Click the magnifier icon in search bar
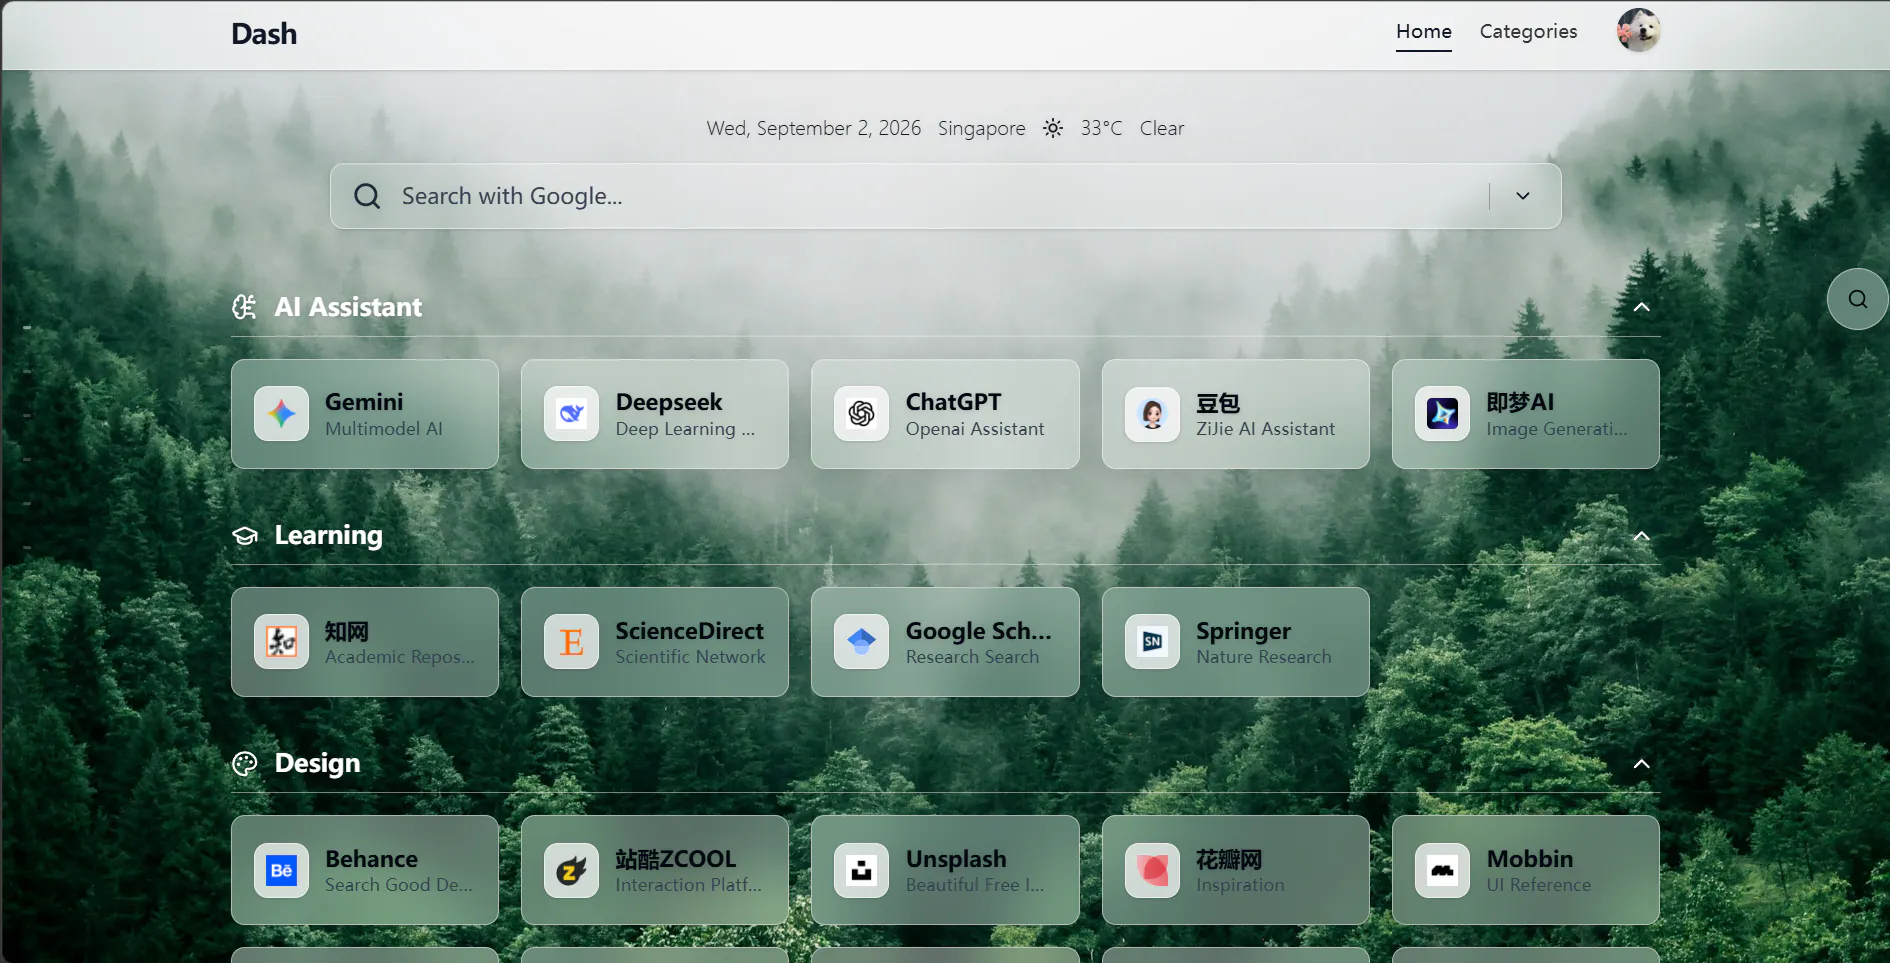This screenshot has height=963, width=1890. coord(367,196)
